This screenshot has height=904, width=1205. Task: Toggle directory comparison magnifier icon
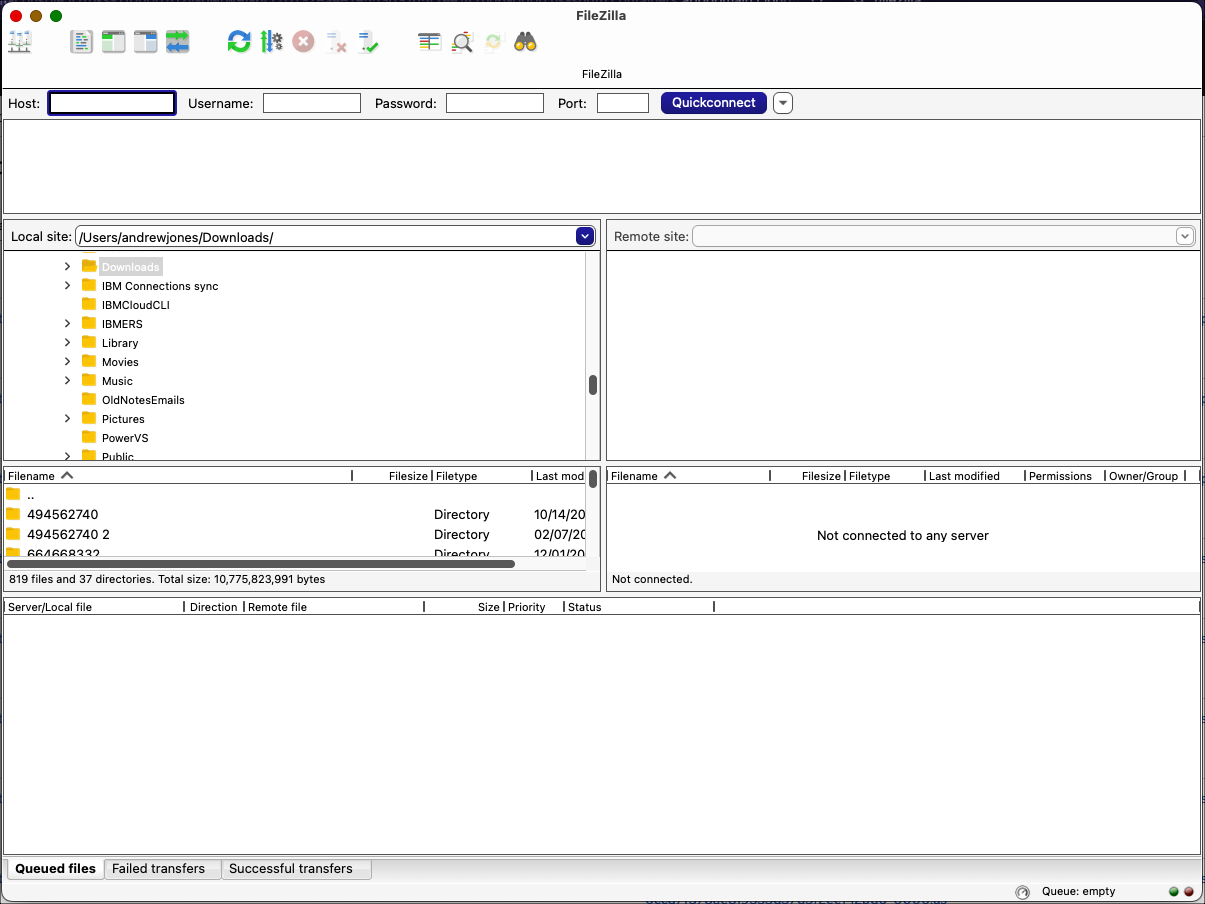coord(462,42)
